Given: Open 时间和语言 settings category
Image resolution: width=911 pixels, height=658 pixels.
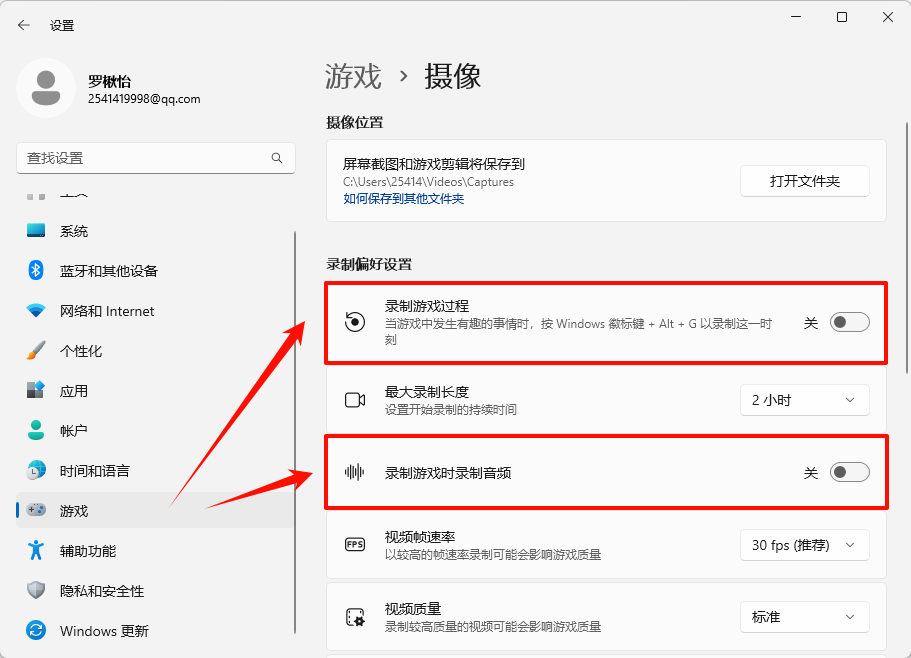Looking at the screenshot, I should 94,471.
